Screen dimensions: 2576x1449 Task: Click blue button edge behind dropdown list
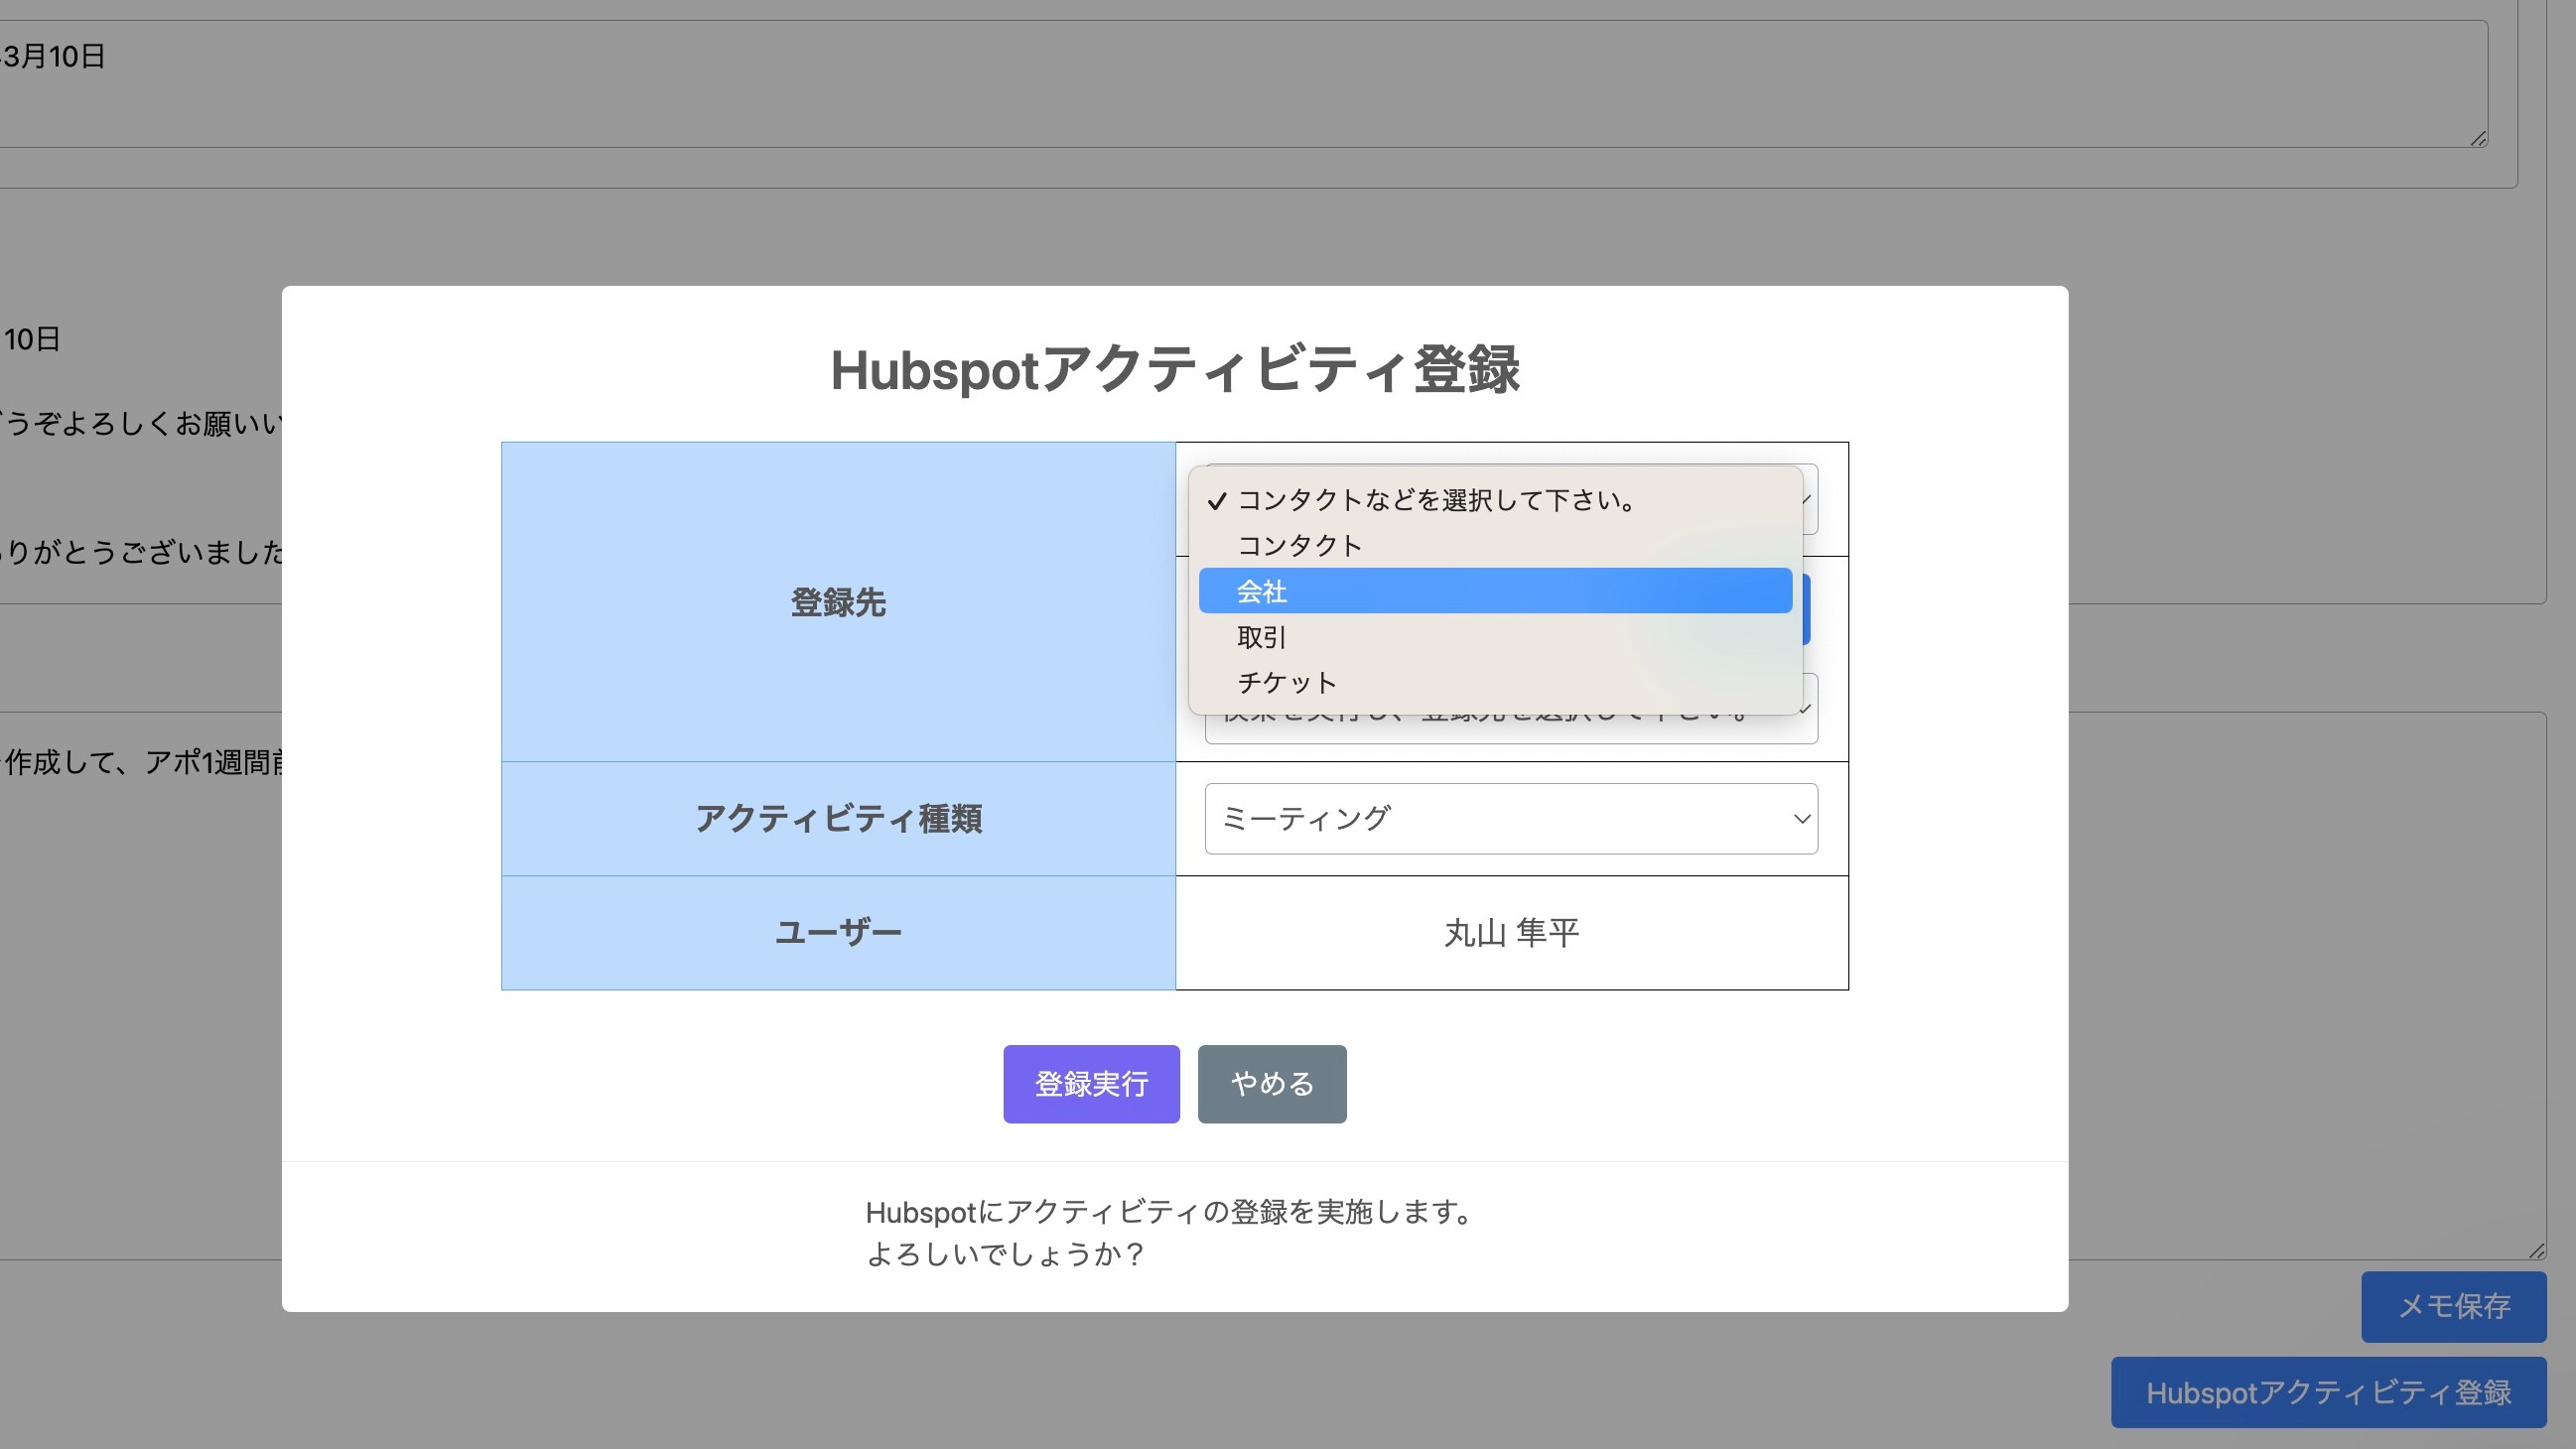(x=1807, y=608)
